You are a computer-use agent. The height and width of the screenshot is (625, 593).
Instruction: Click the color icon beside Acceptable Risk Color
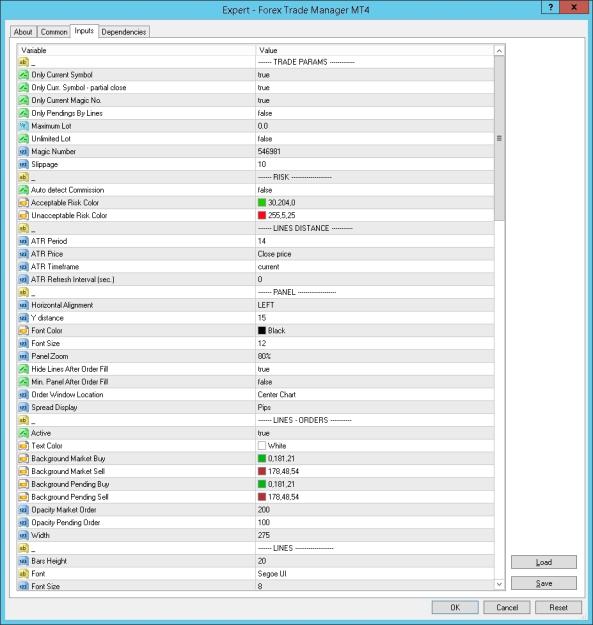pyautogui.click(x=24, y=203)
